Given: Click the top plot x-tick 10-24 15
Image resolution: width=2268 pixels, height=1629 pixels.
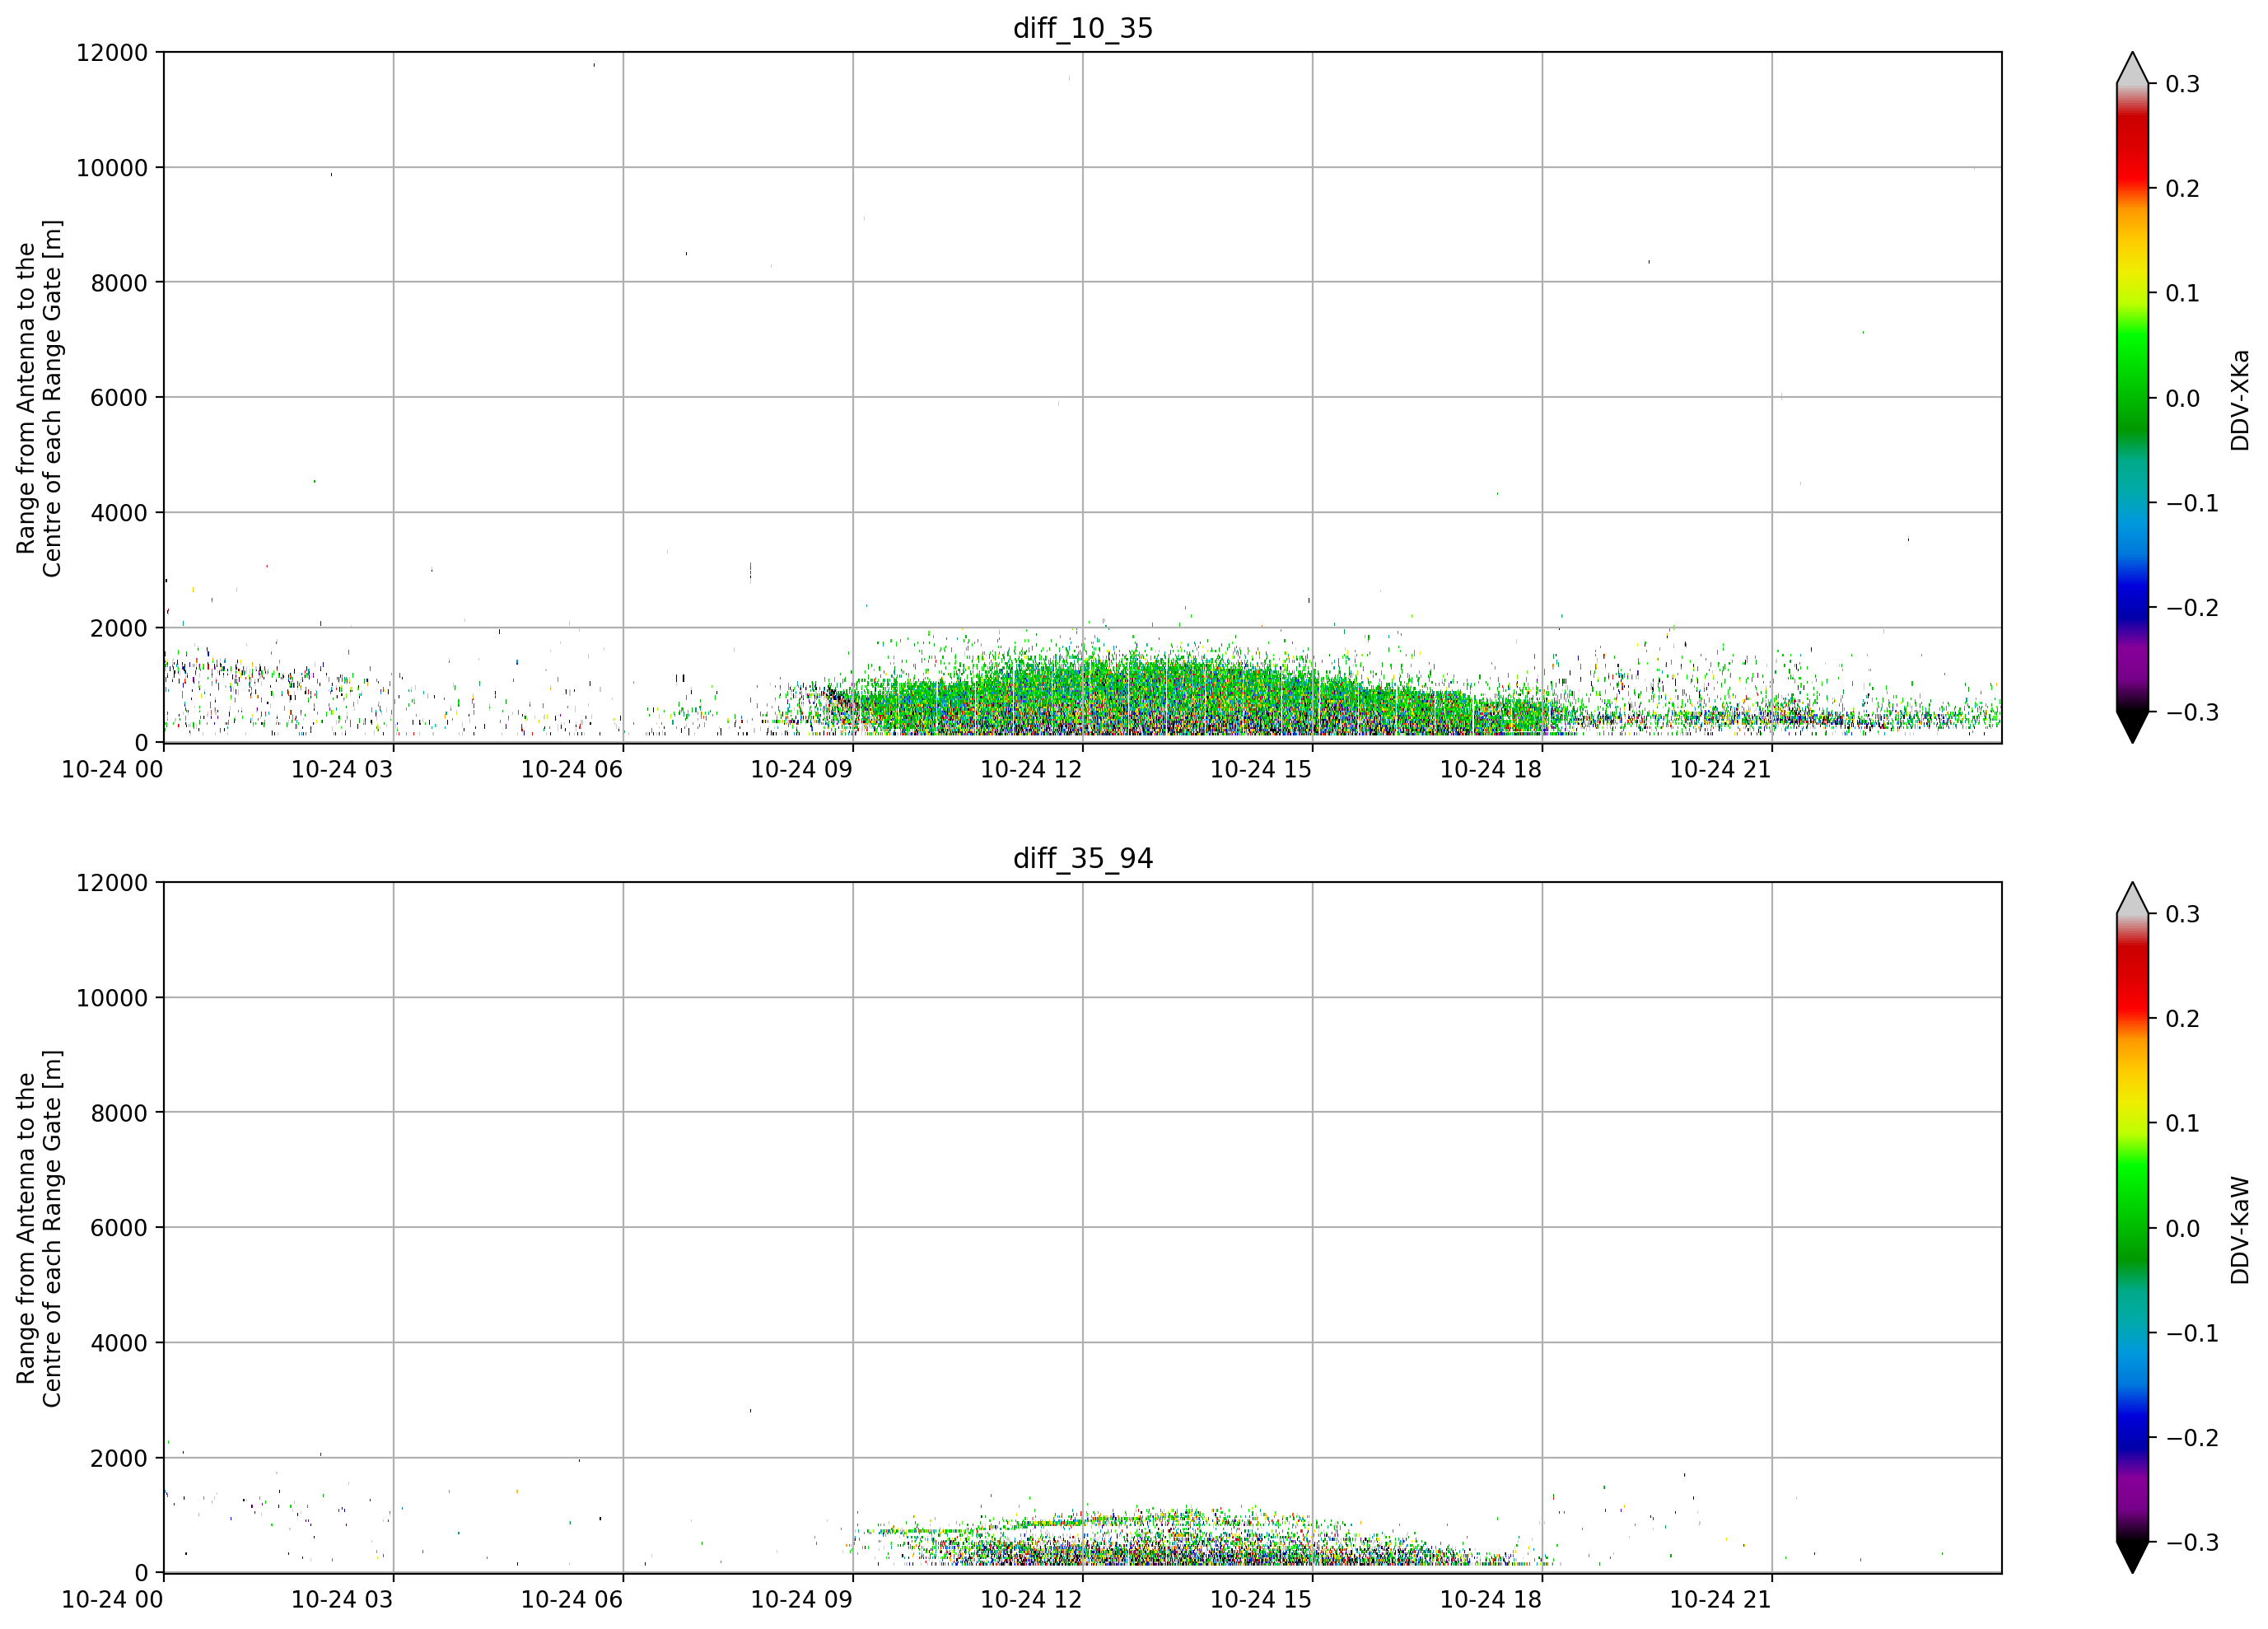Looking at the screenshot, I should click(x=1261, y=769).
